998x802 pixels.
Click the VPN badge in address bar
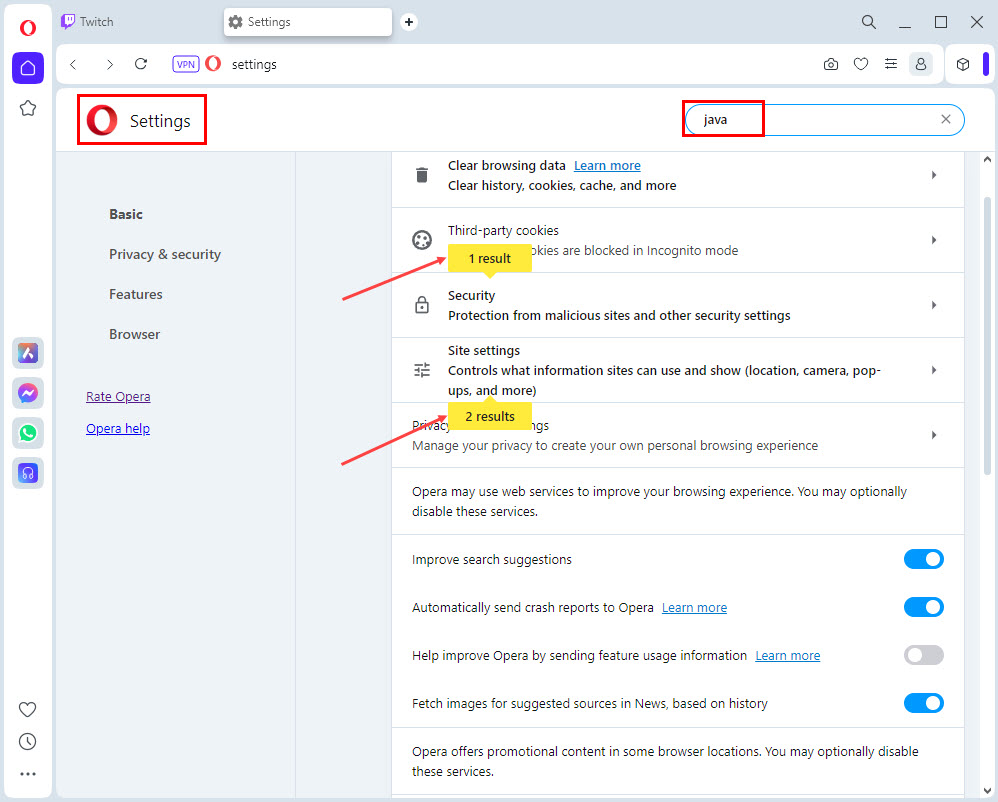click(186, 64)
